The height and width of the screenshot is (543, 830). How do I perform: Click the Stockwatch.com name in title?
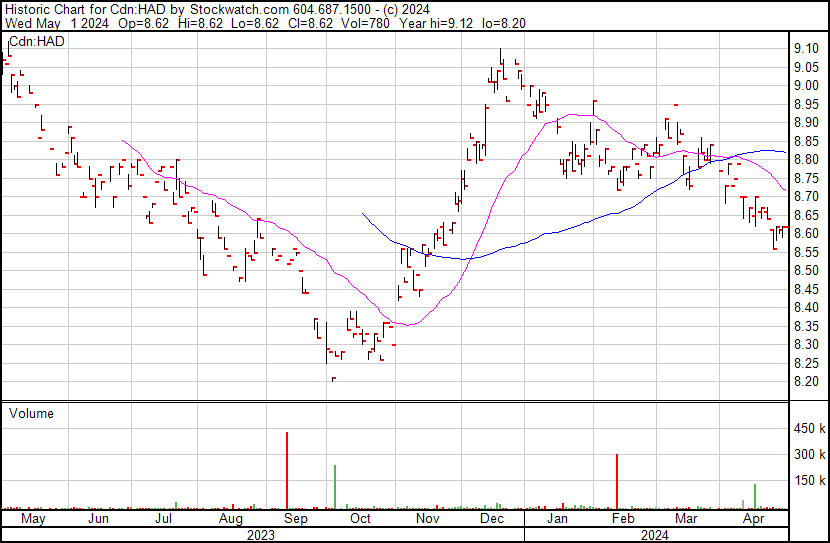(x=239, y=10)
